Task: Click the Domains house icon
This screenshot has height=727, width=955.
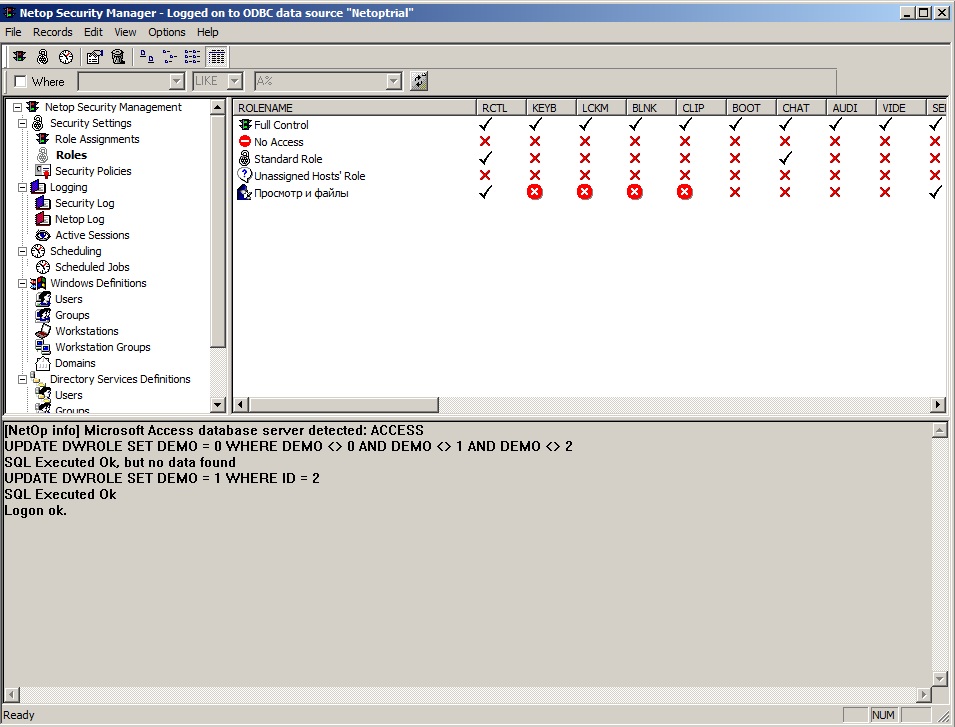Action: [43, 363]
